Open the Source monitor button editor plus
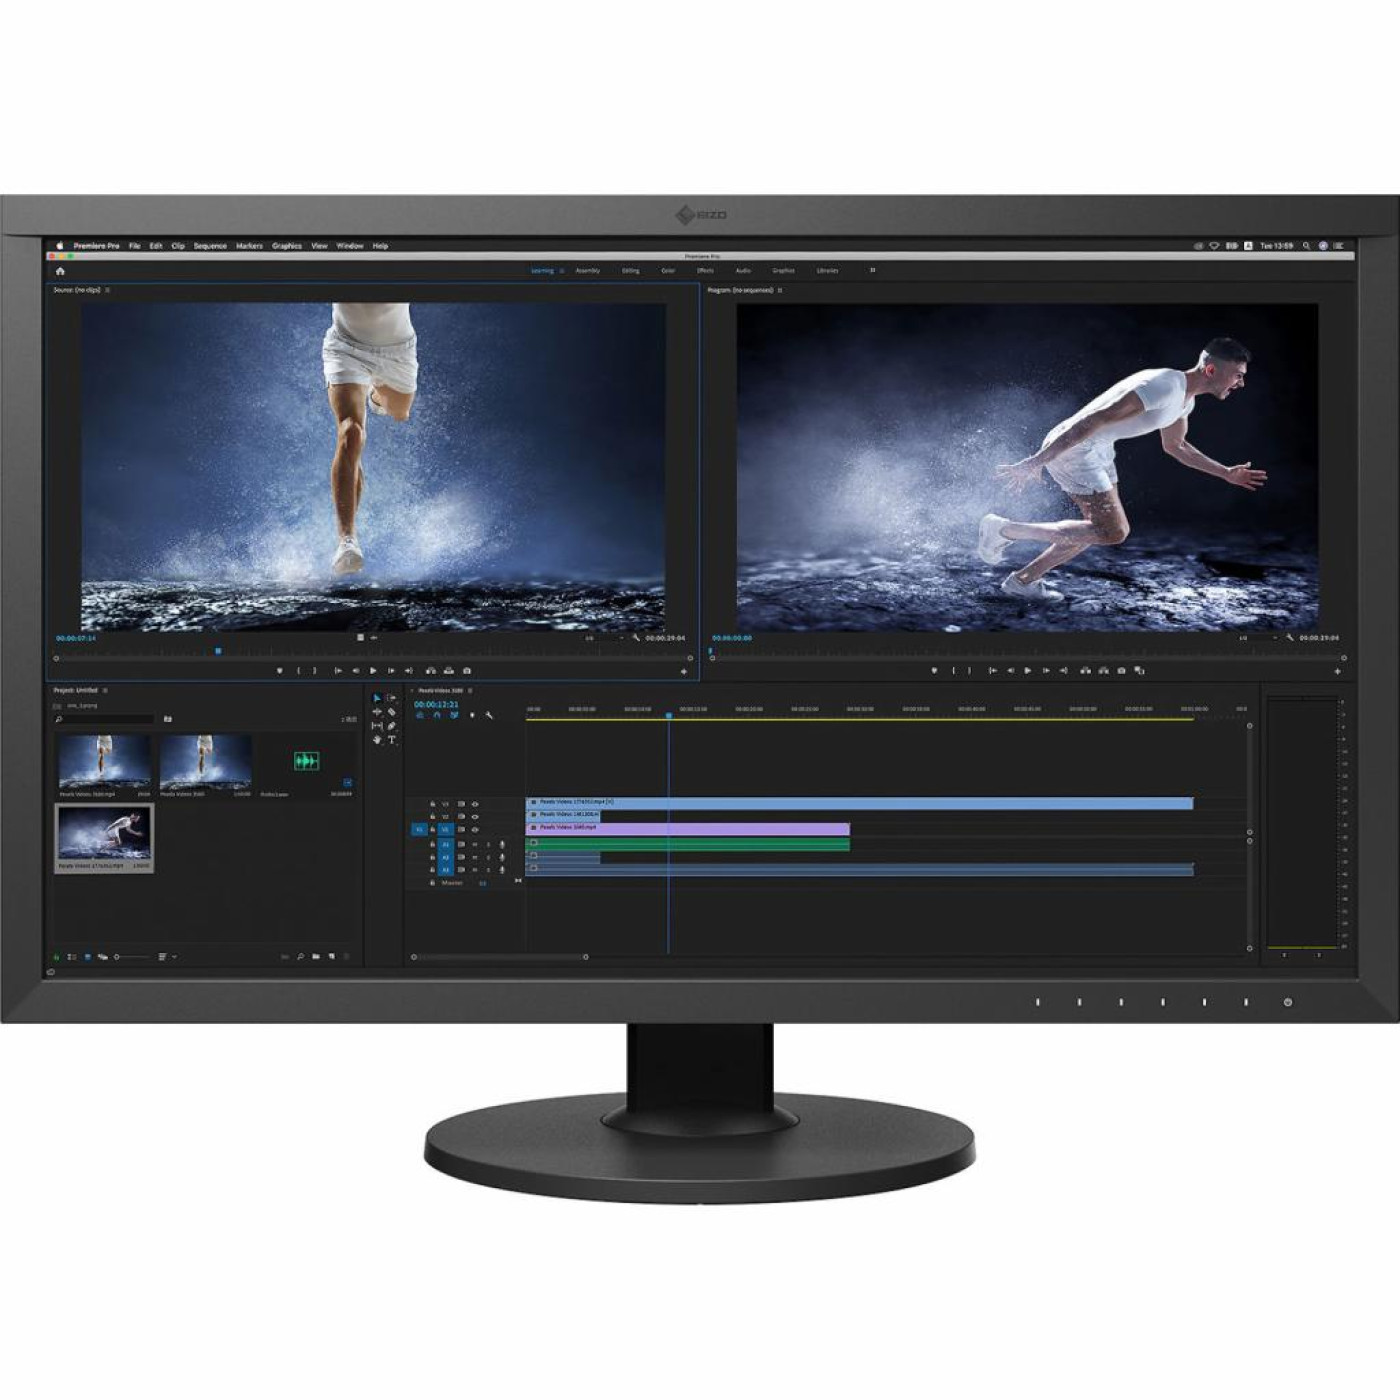The width and height of the screenshot is (1400, 1400). [684, 672]
